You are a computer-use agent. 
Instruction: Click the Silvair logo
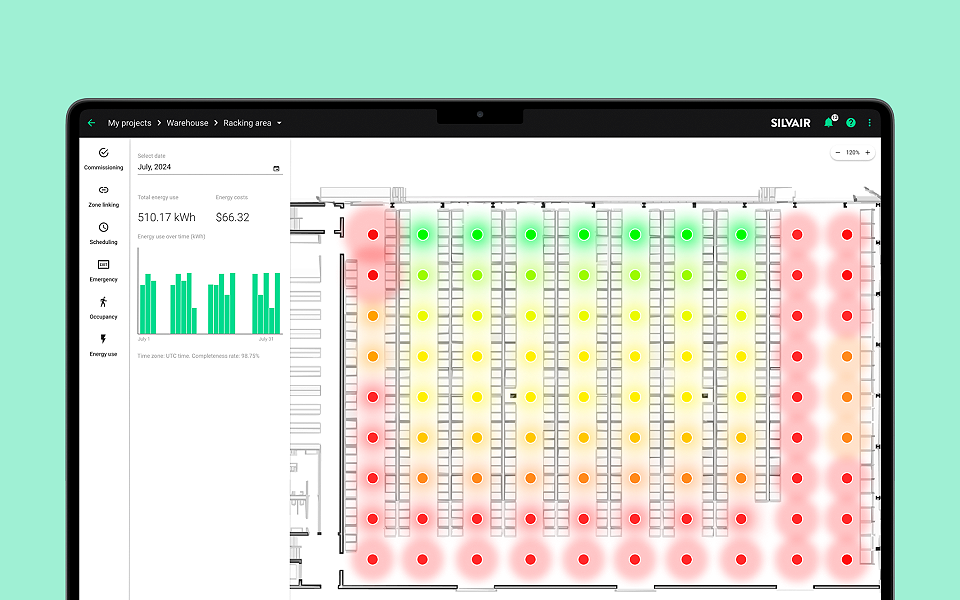click(x=790, y=123)
